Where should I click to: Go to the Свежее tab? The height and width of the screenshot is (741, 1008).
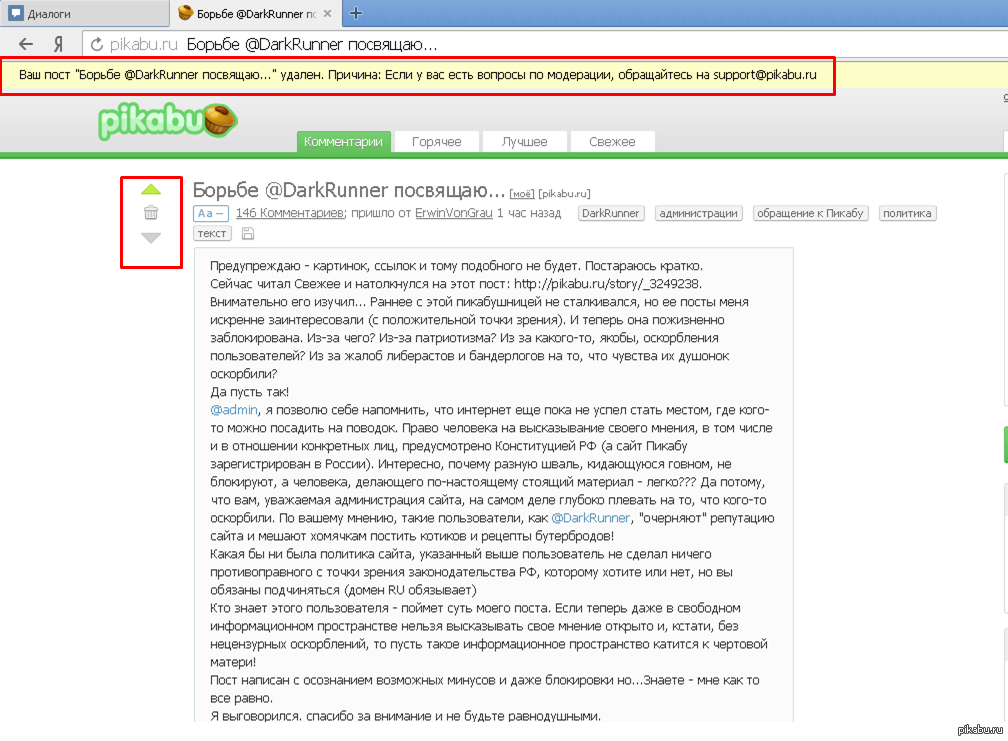click(x=612, y=141)
